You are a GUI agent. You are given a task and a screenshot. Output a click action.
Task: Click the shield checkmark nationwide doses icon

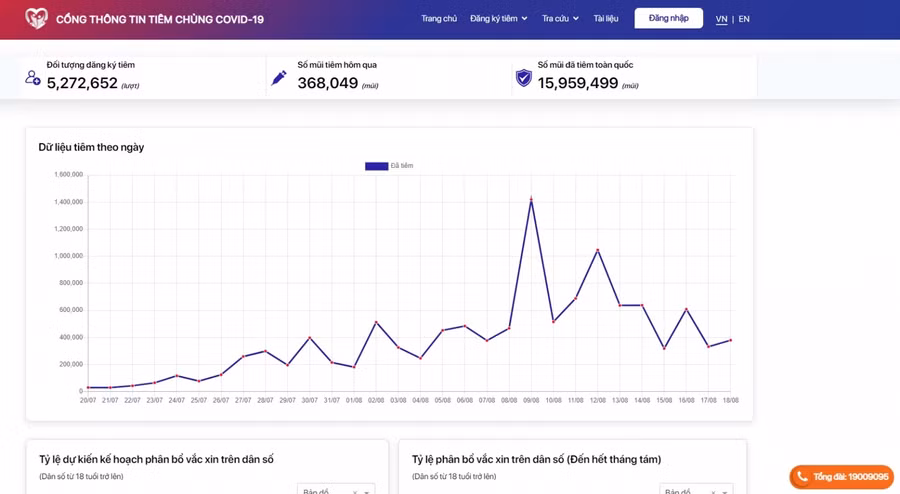click(x=523, y=78)
